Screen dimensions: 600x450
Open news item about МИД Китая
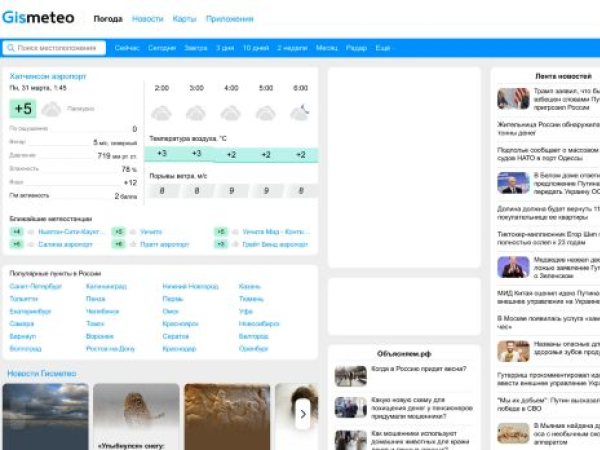click(548, 297)
